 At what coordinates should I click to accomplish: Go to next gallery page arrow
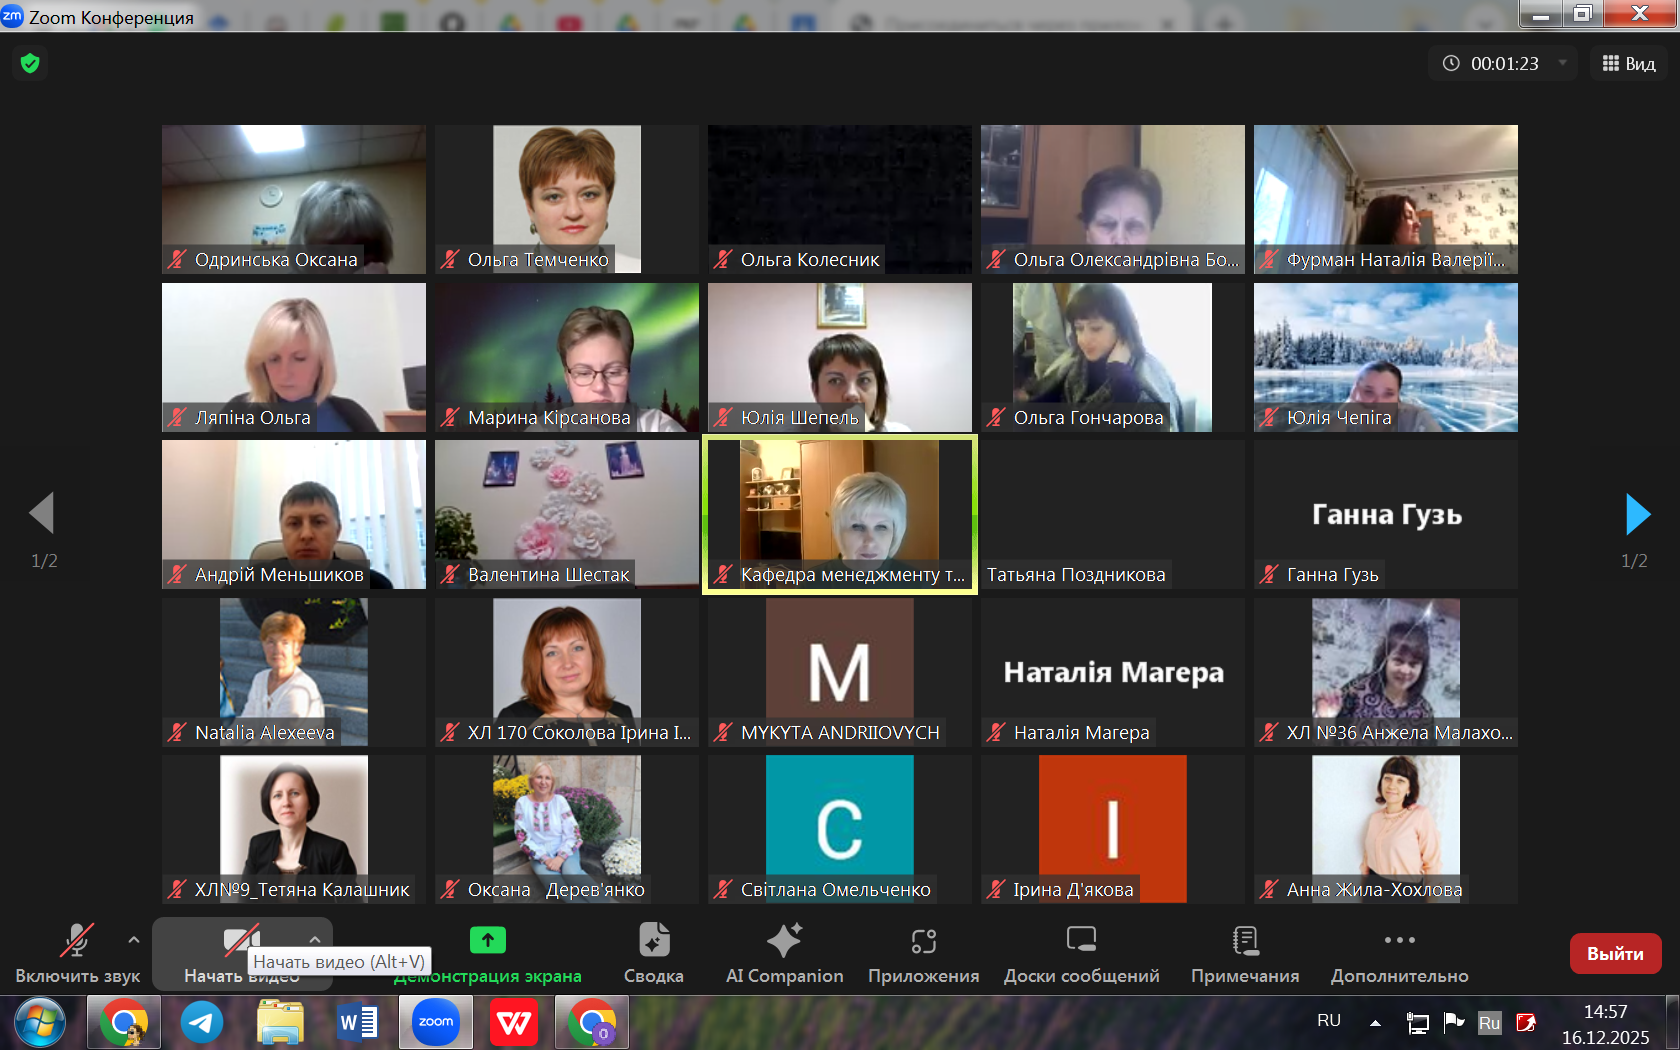click(1637, 514)
